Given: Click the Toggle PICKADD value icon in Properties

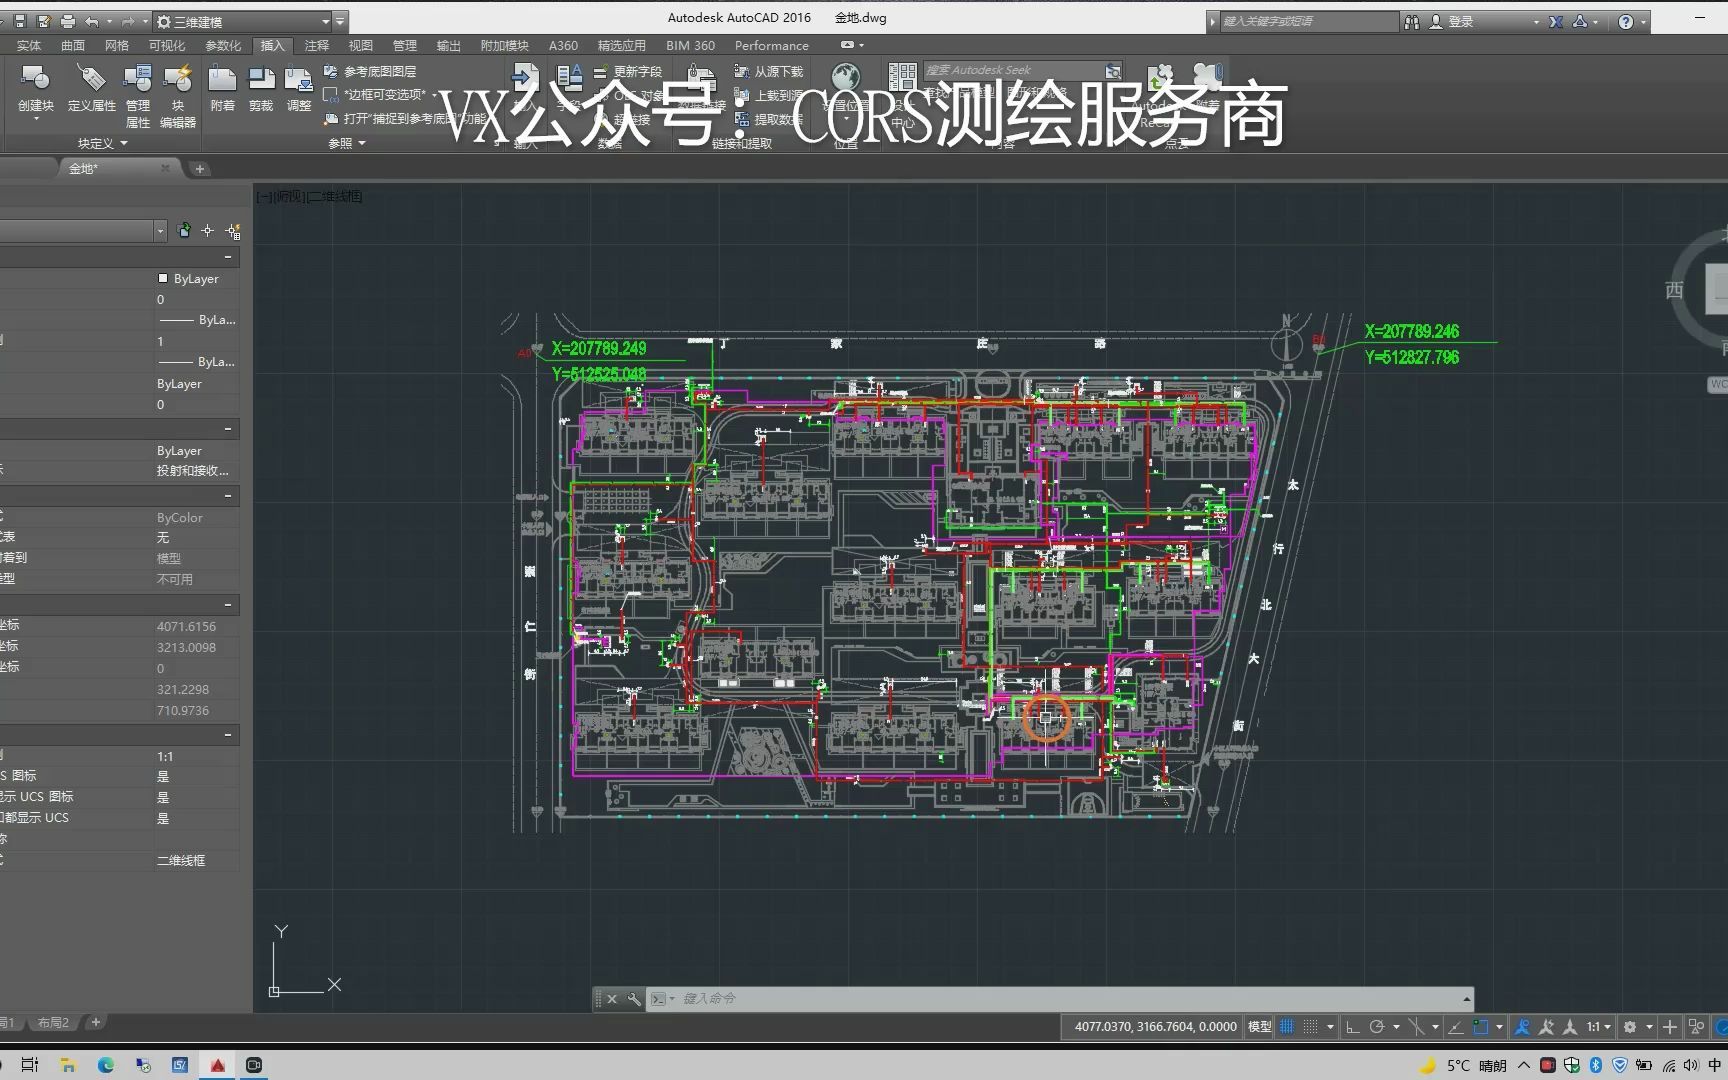Looking at the screenshot, I should [184, 231].
